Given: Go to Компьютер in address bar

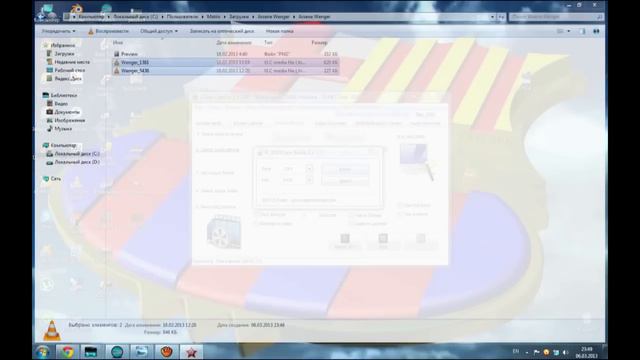Looking at the screenshot, I should pos(91,17).
